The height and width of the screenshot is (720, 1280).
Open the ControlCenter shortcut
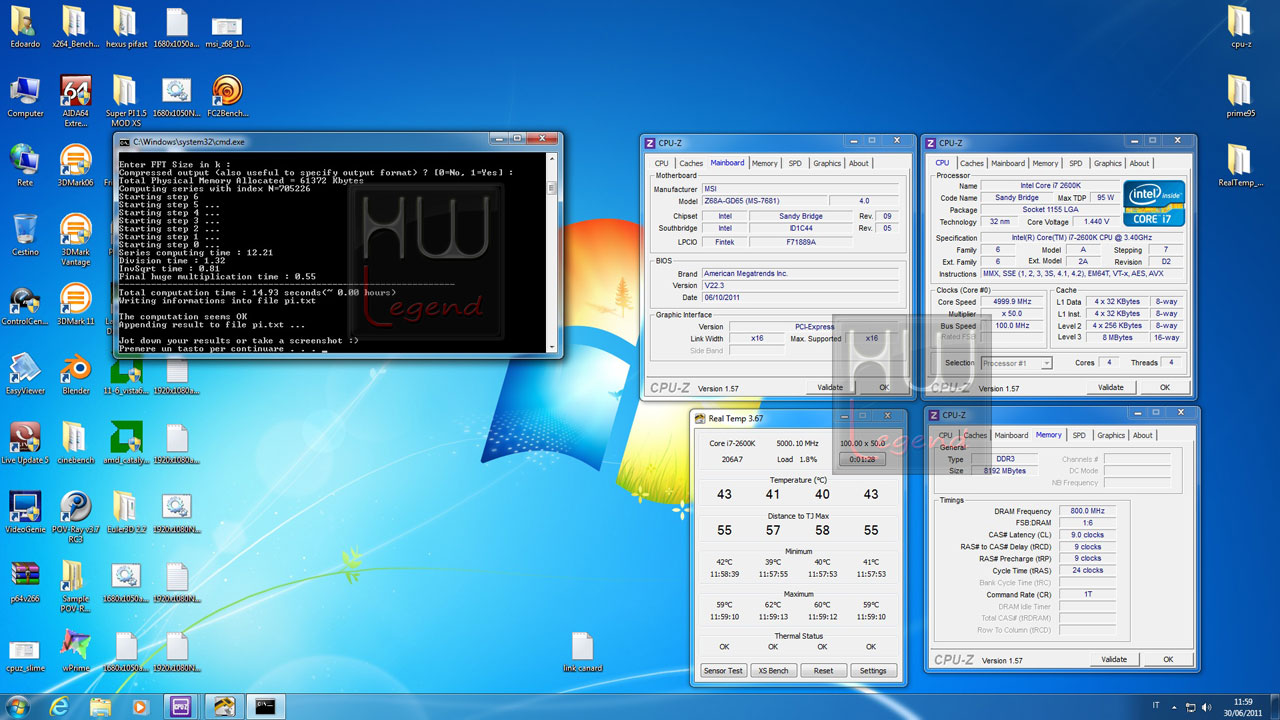(x=25, y=304)
